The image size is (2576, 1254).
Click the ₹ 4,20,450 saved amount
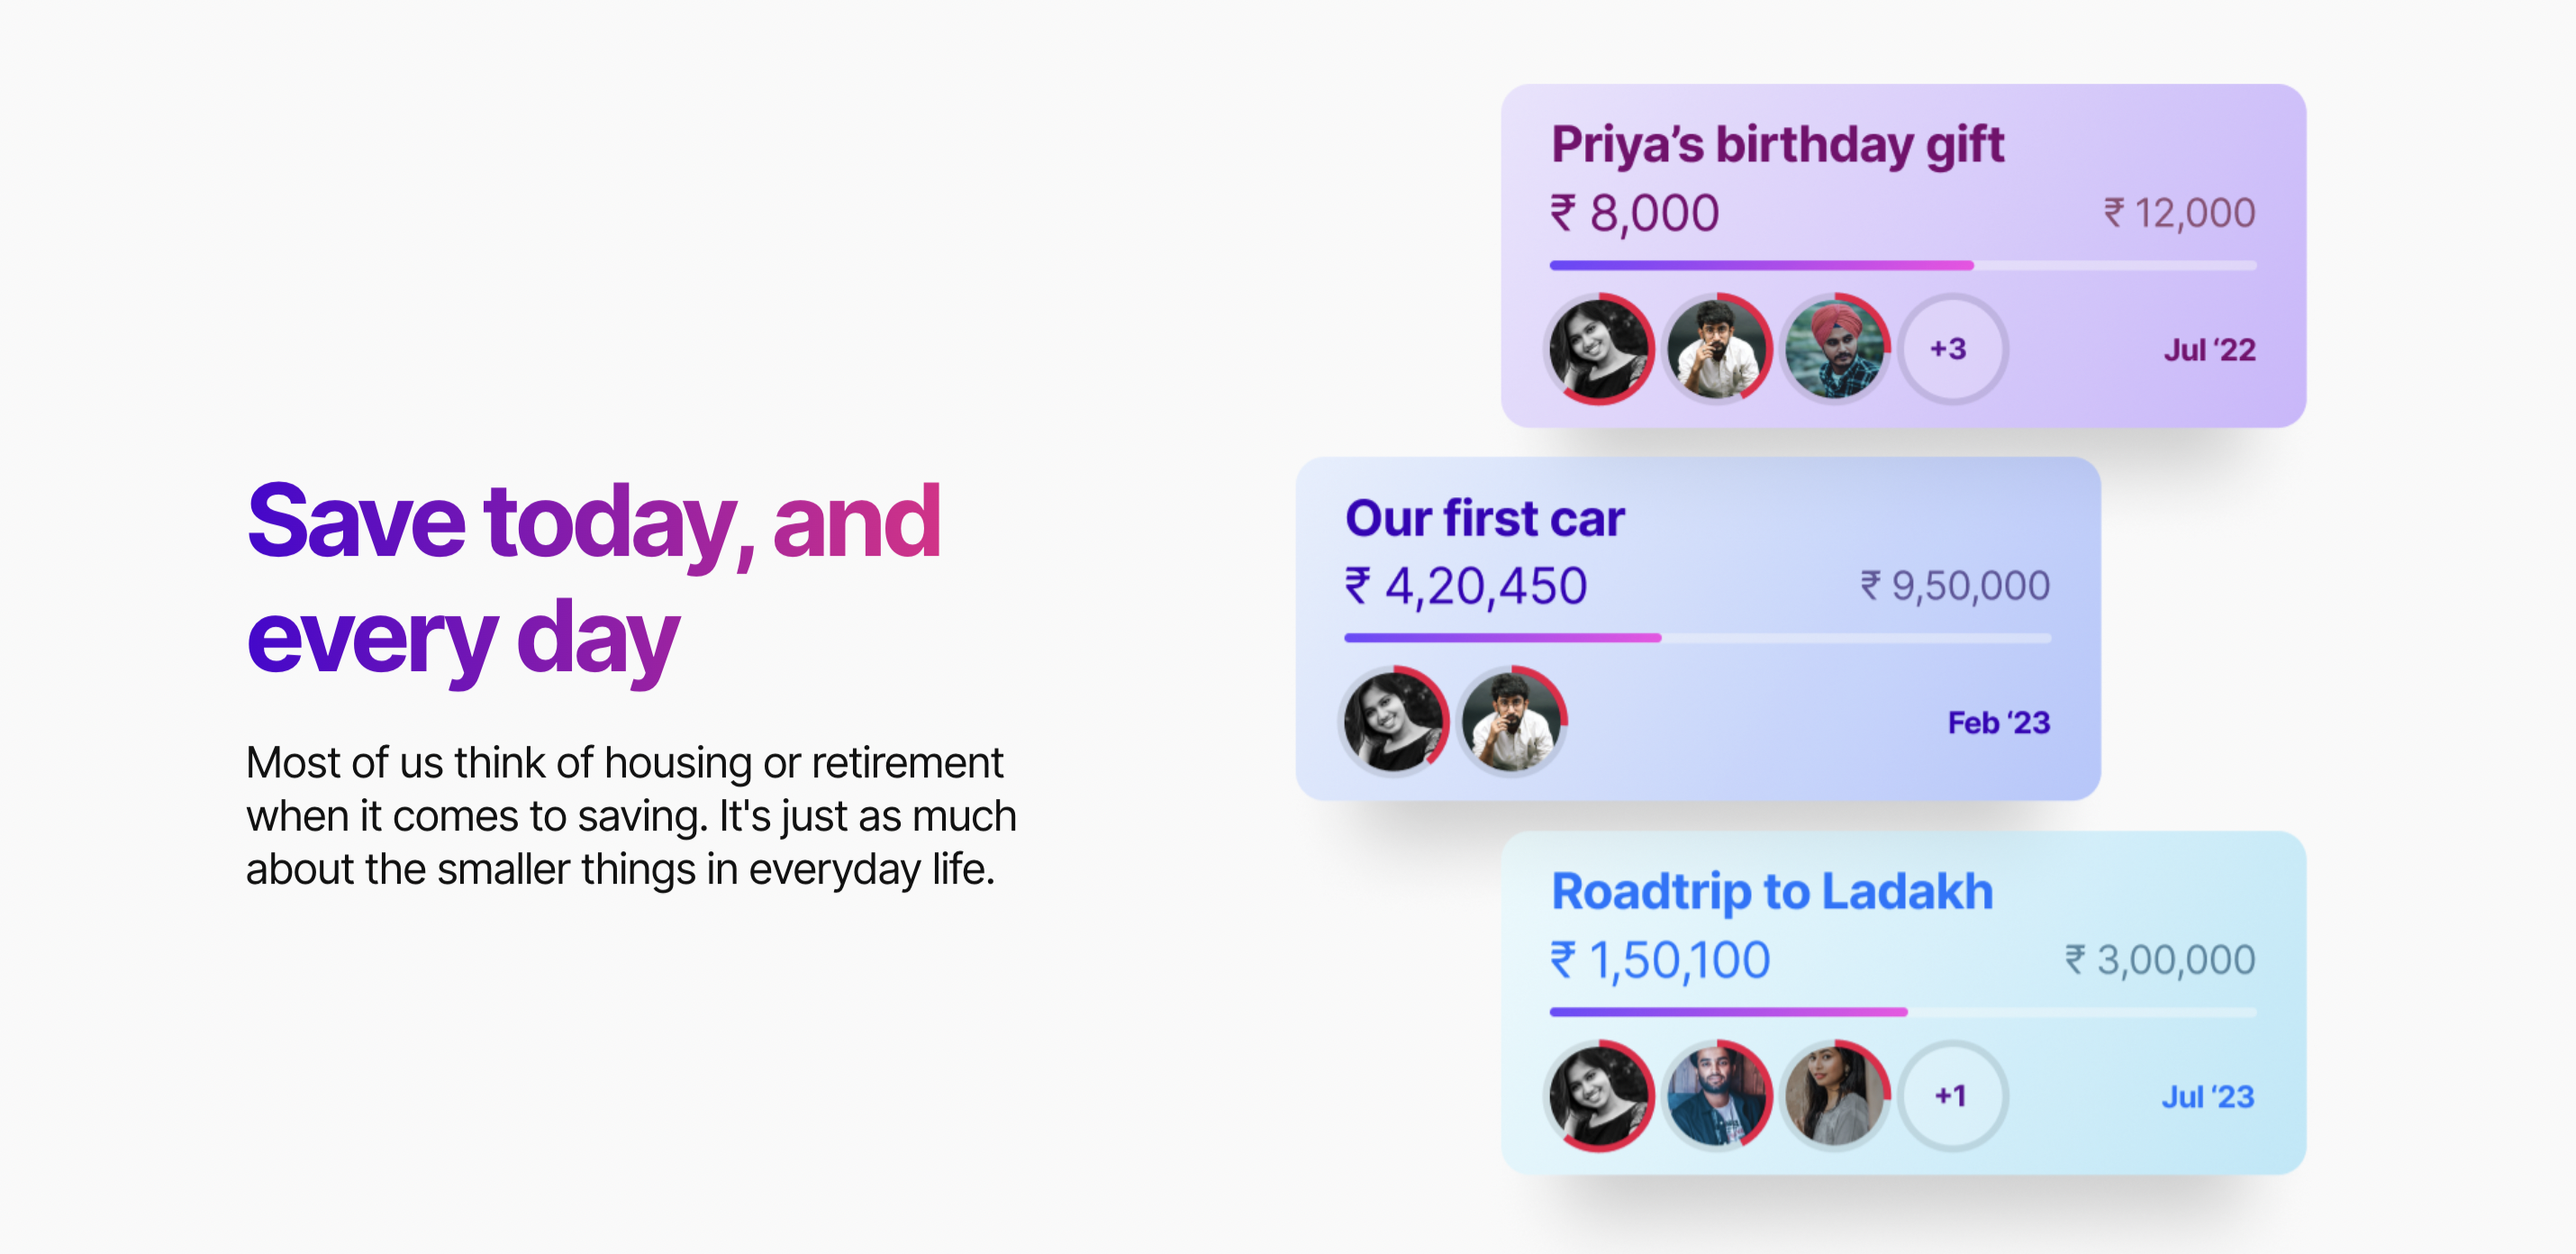click(1465, 586)
